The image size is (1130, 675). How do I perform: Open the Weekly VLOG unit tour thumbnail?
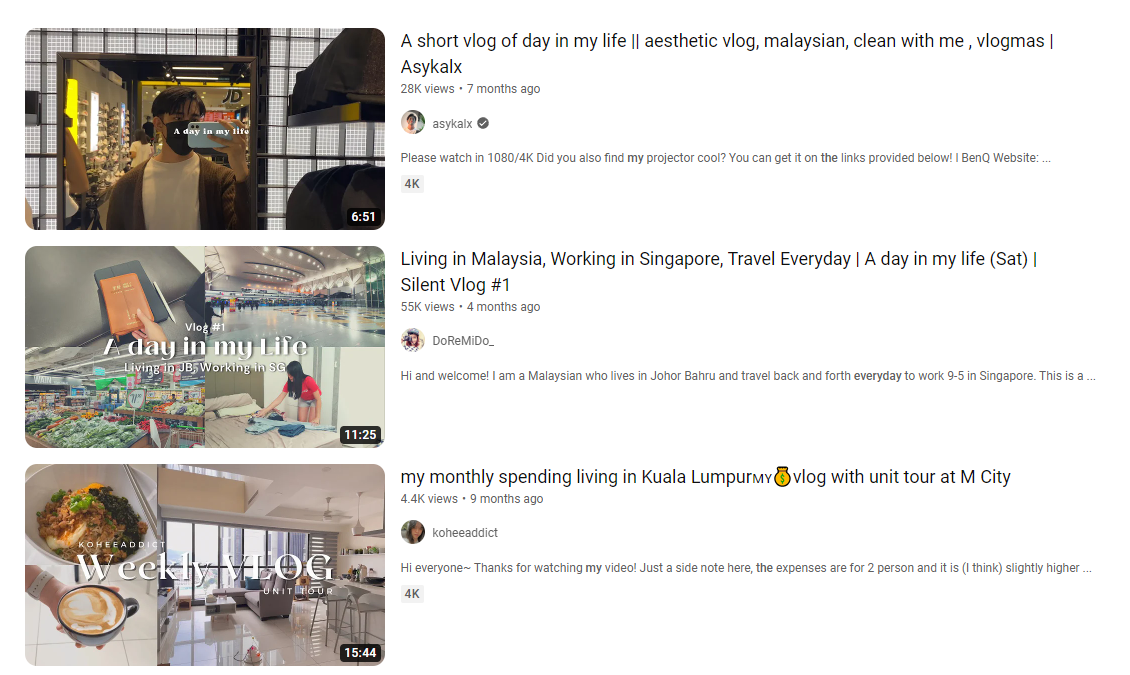click(x=205, y=565)
